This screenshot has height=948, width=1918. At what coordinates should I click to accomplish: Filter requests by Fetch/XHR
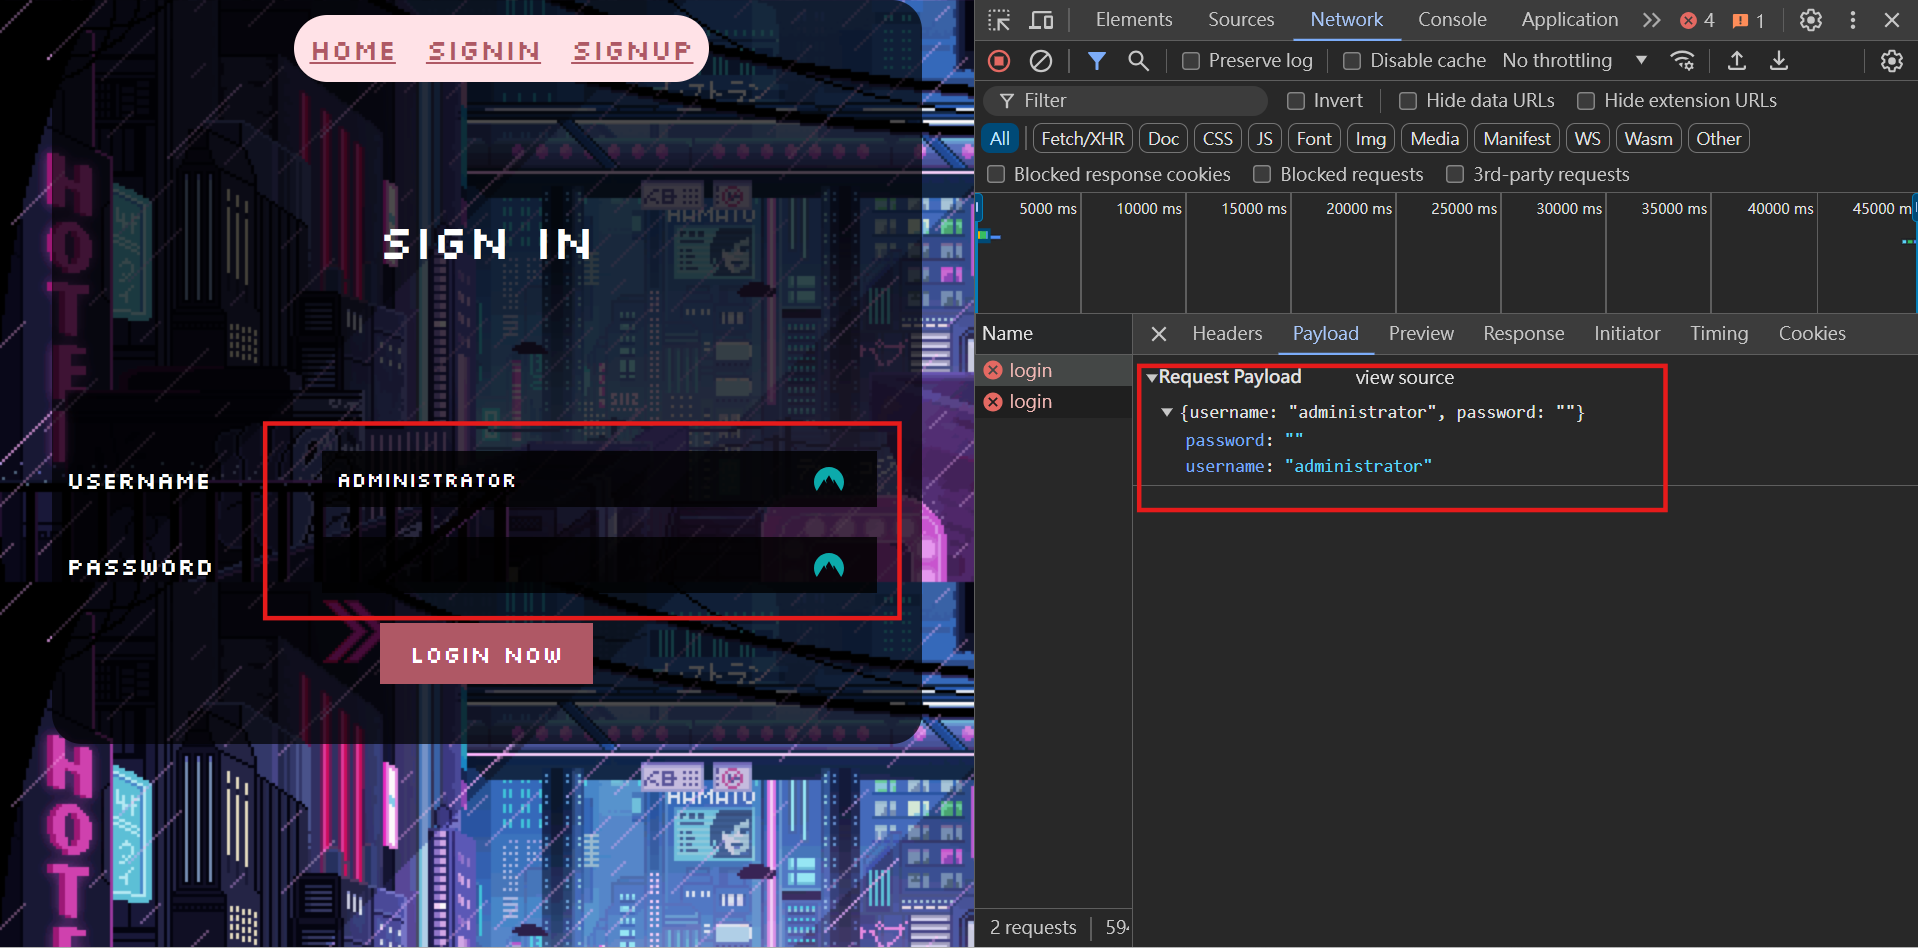click(x=1082, y=139)
